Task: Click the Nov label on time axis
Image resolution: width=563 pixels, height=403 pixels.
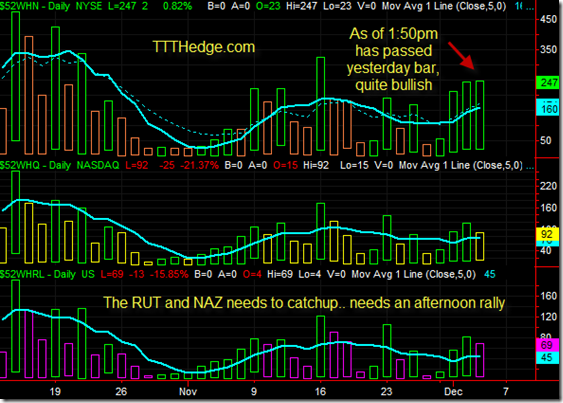Action: [188, 391]
